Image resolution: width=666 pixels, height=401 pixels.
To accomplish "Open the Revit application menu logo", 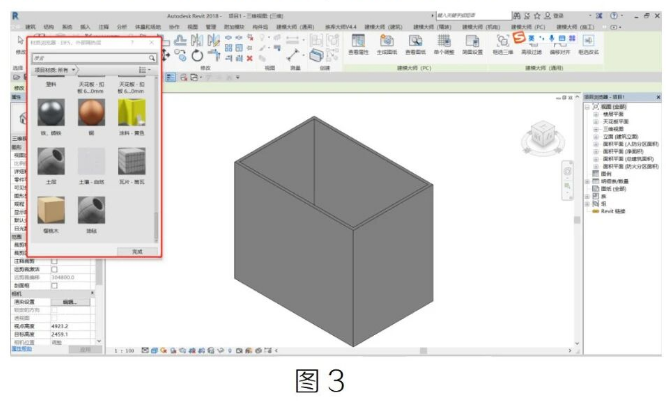I will pyautogui.click(x=15, y=16).
